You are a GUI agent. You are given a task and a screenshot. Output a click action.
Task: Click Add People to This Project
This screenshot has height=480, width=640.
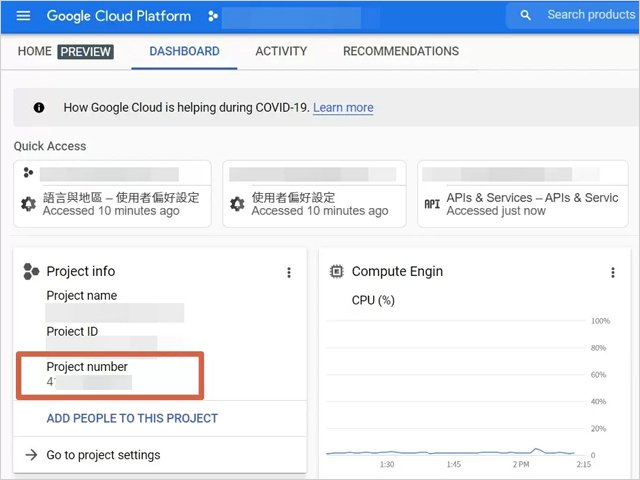point(132,418)
